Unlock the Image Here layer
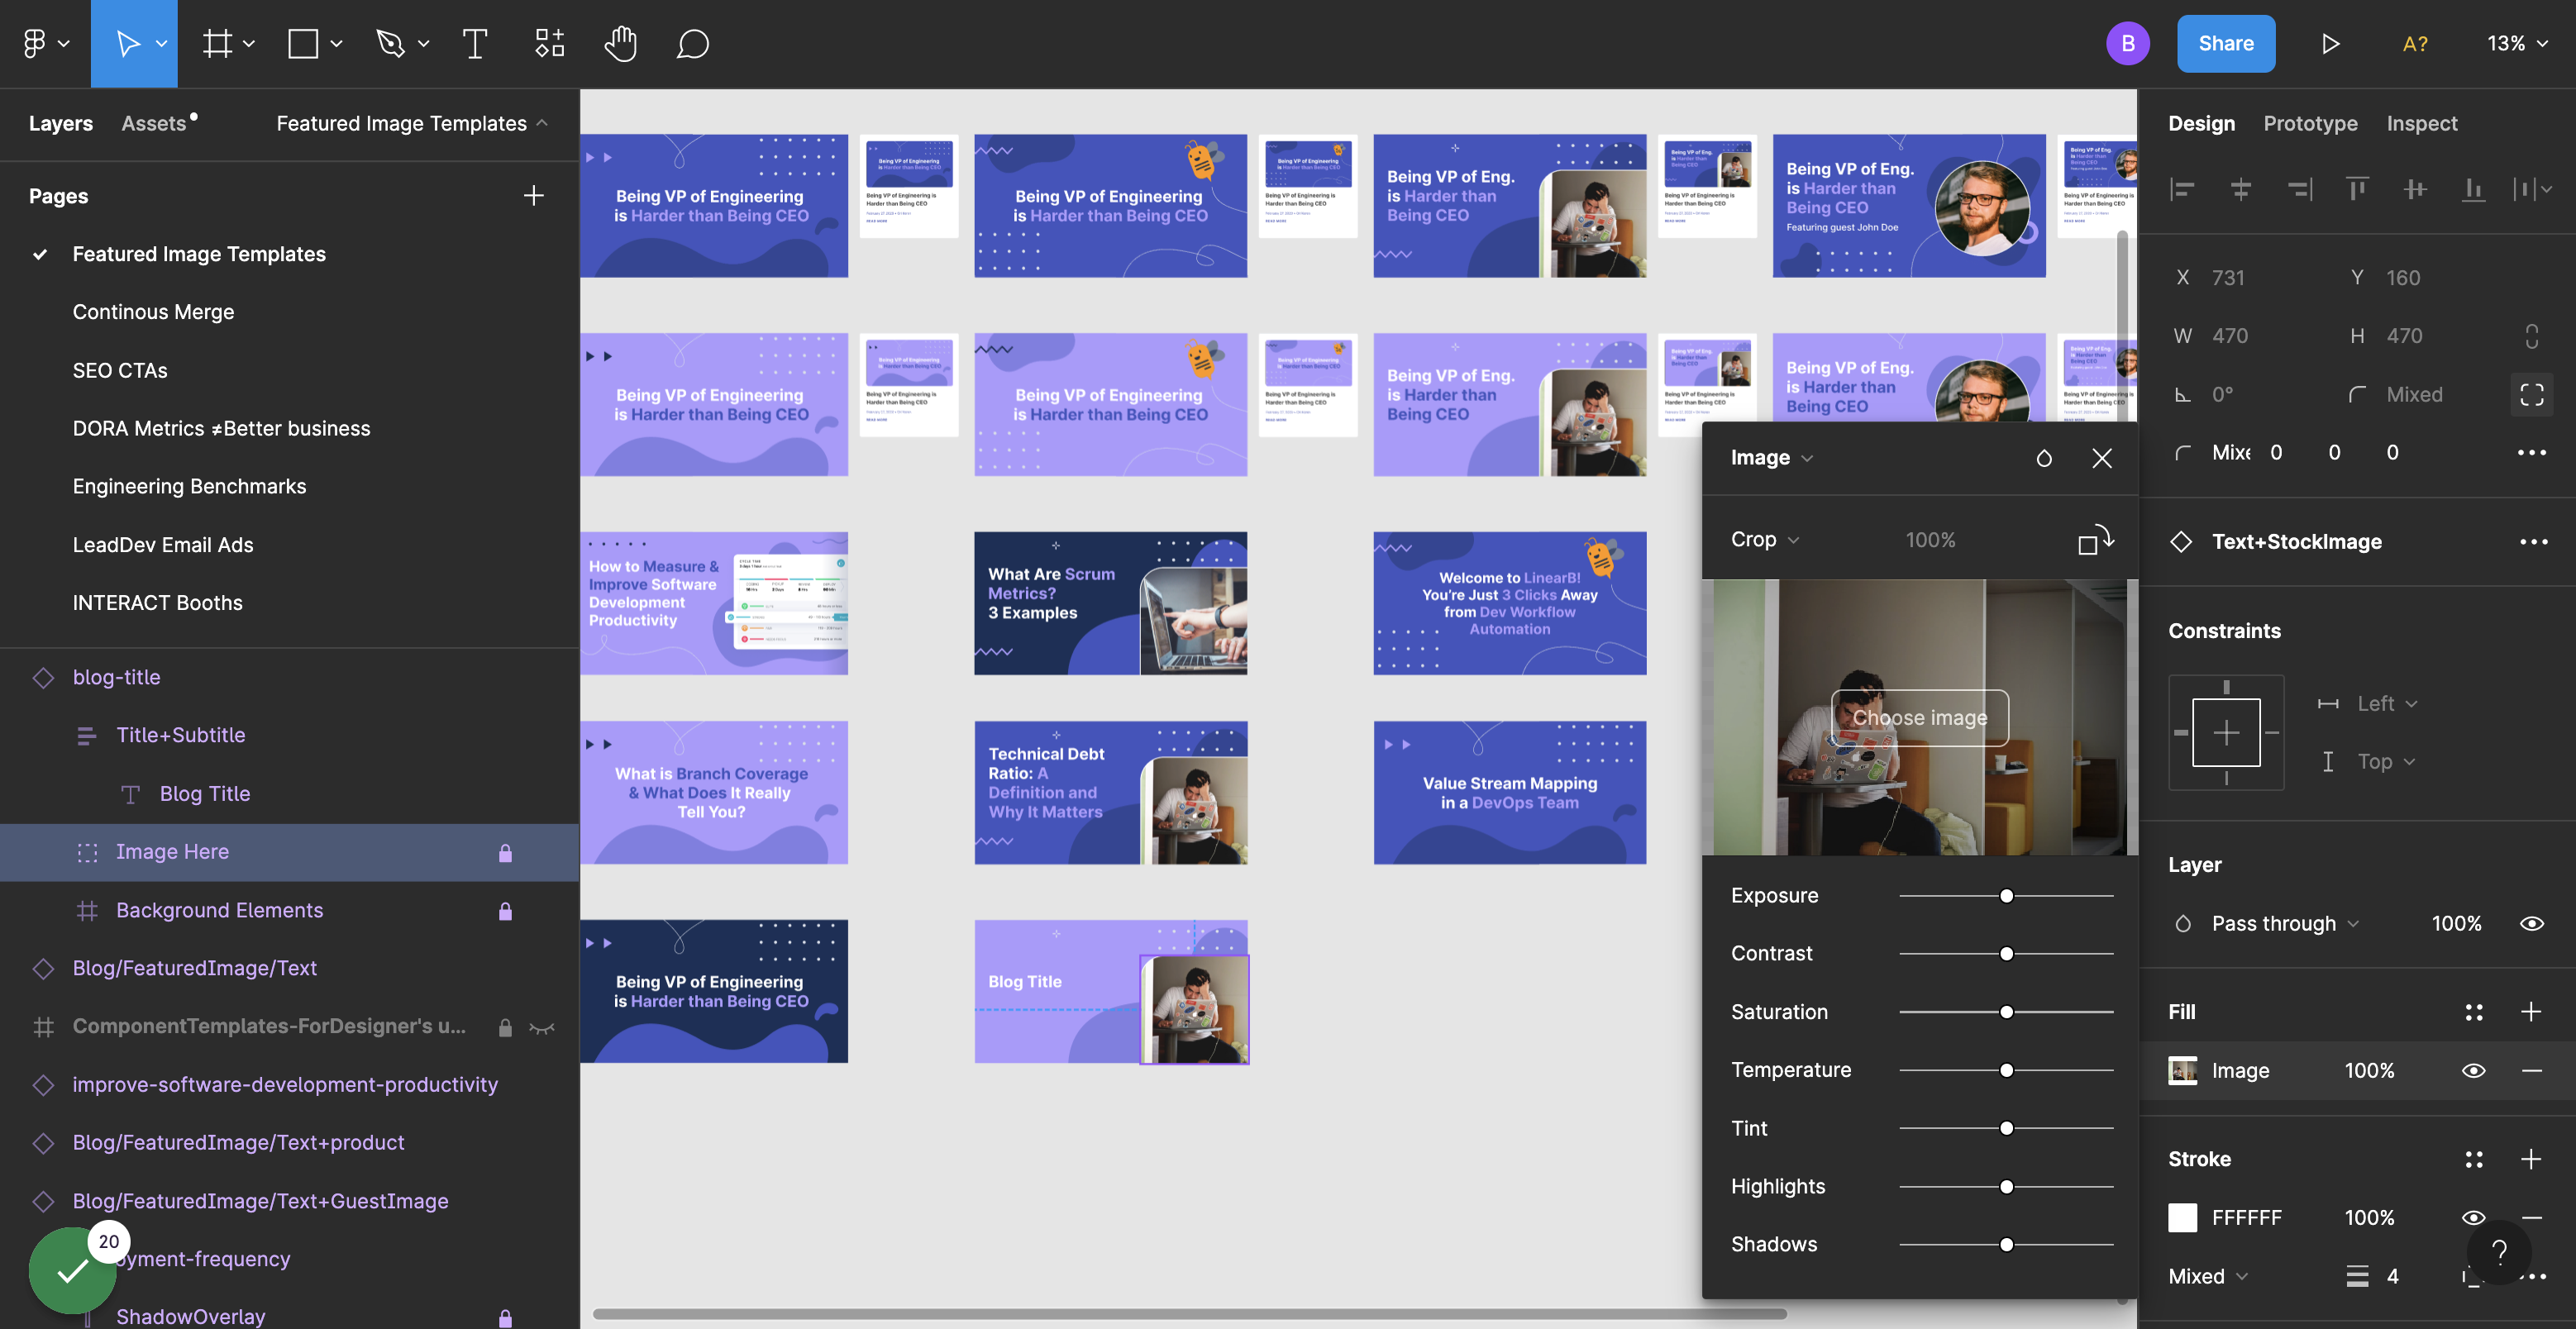The width and height of the screenshot is (2576, 1329). 505,852
